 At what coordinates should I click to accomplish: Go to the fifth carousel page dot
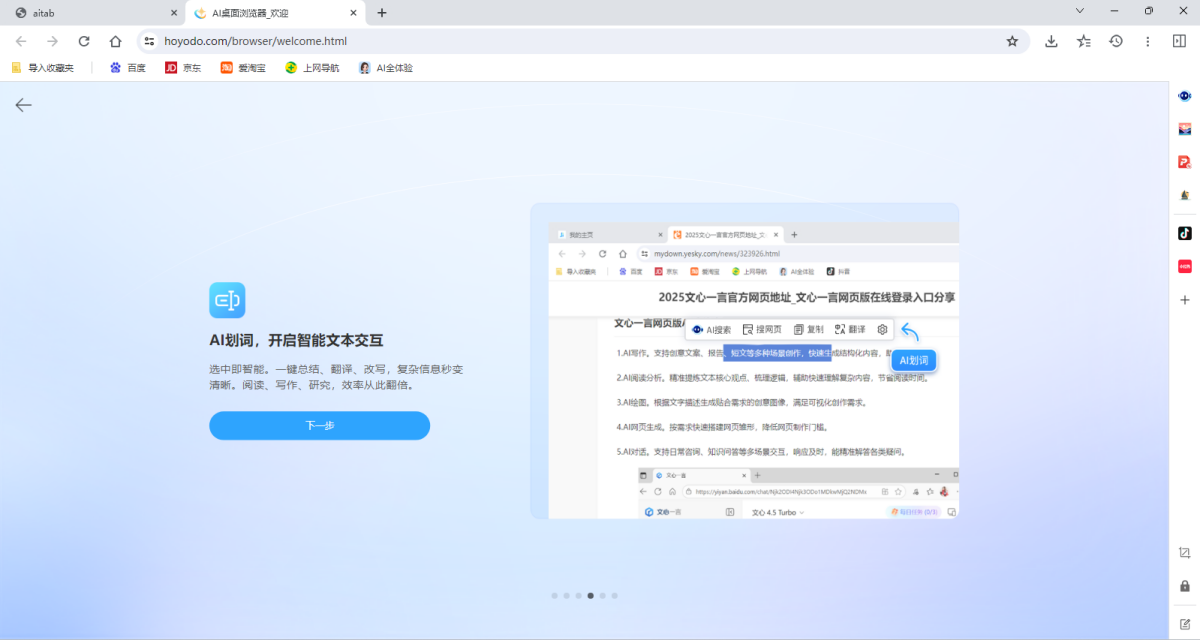[x=603, y=595]
